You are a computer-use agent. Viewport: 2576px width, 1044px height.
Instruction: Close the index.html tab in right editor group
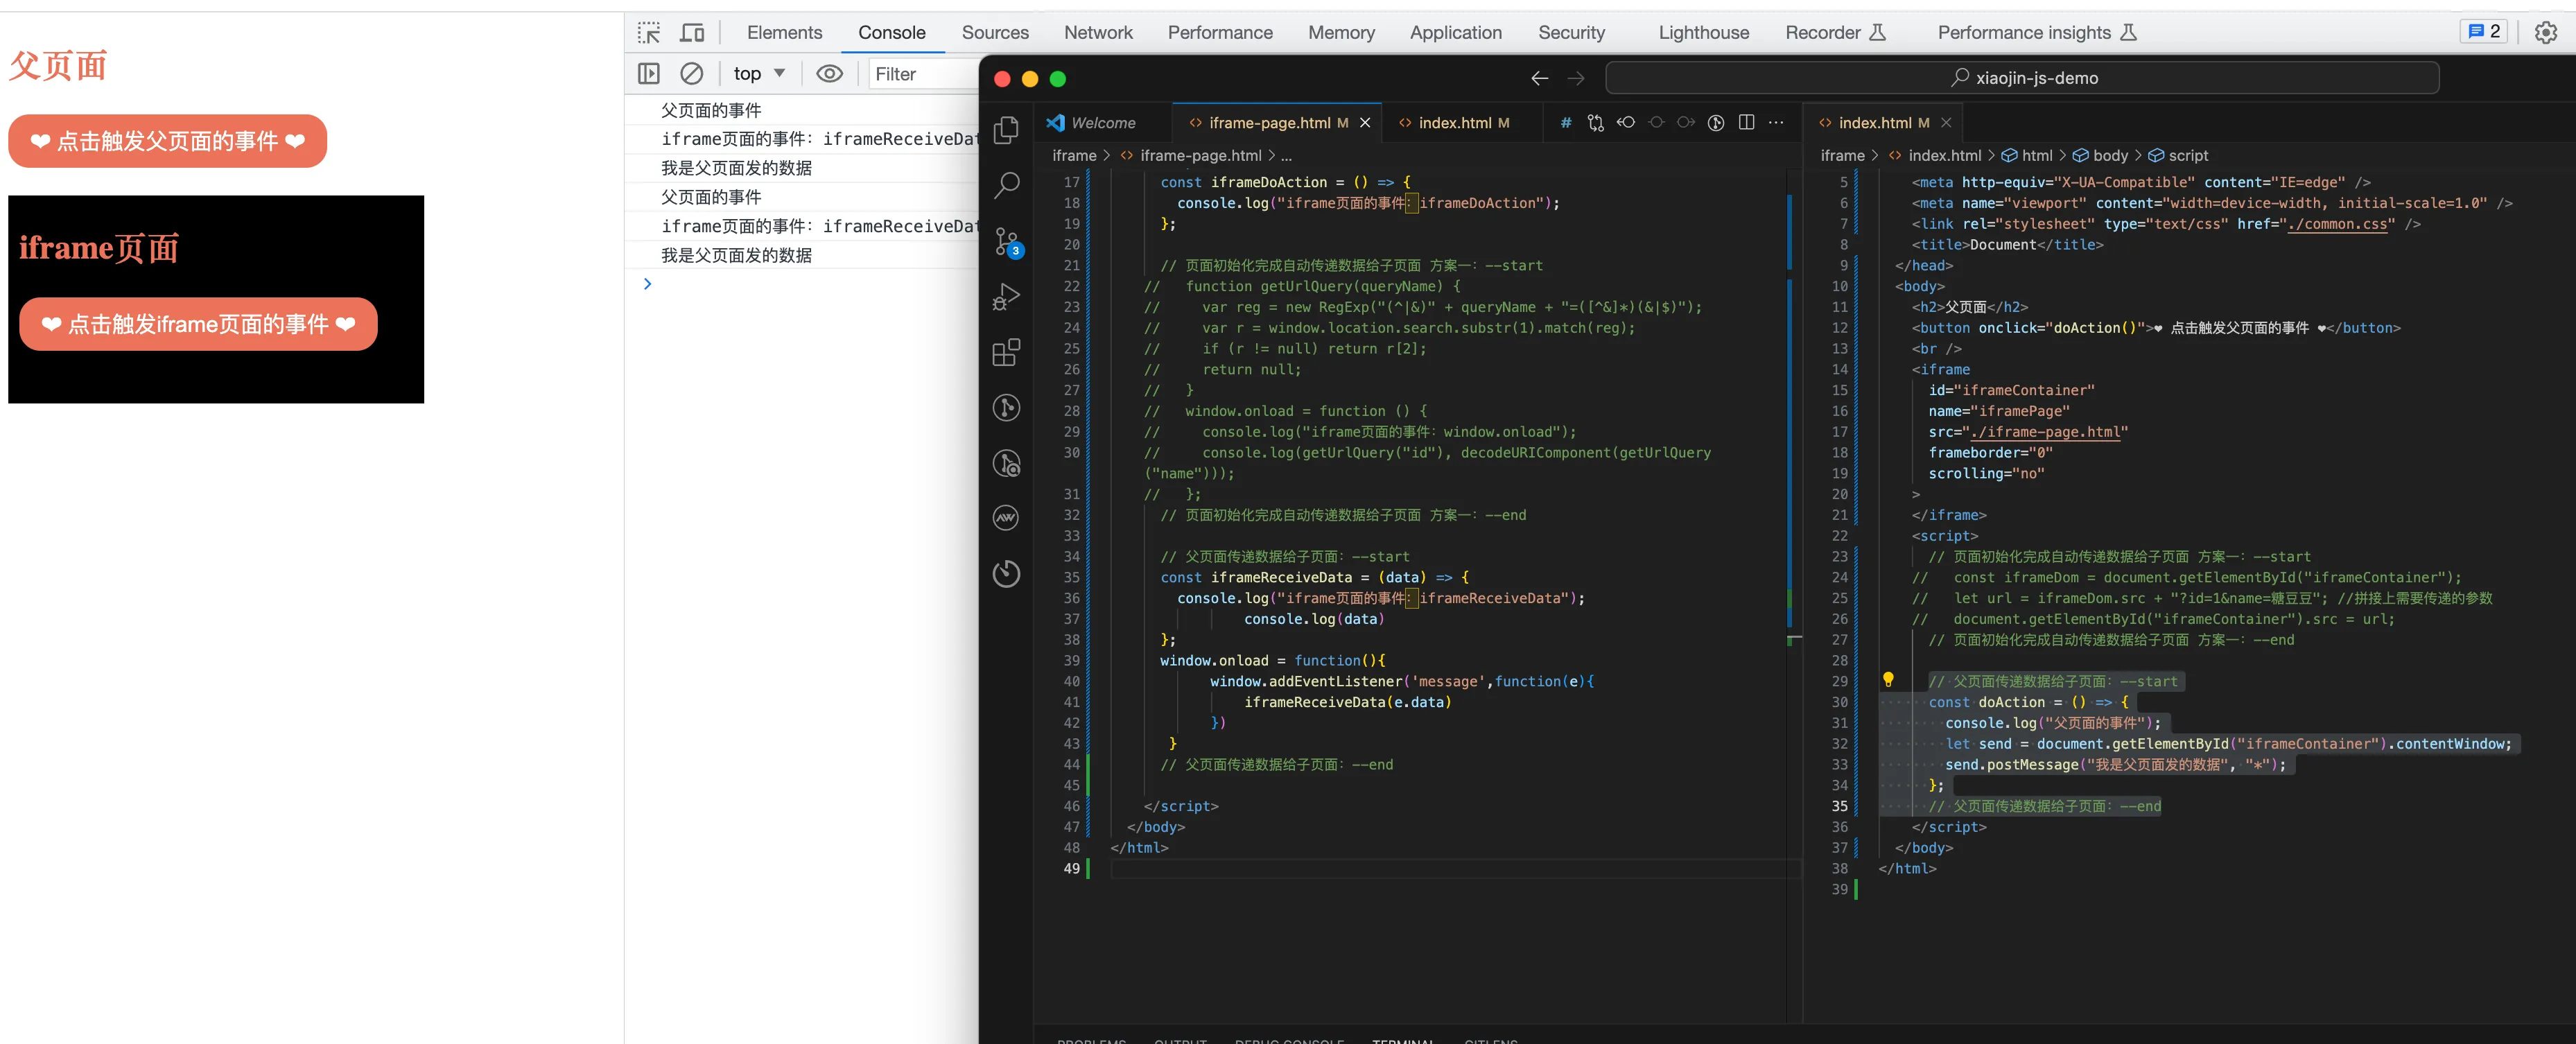(1946, 123)
